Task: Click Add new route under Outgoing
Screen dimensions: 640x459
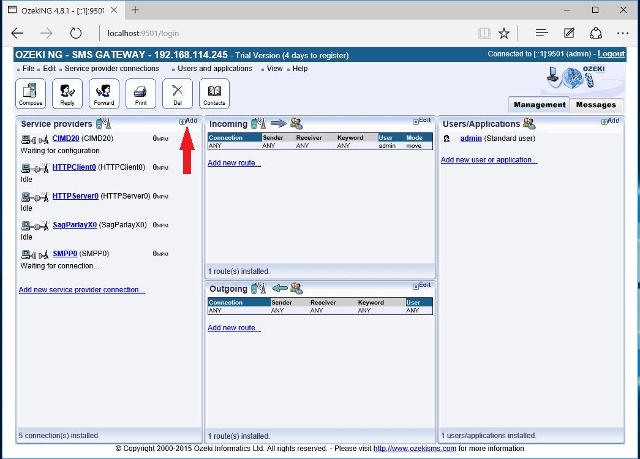Action: pyautogui.click(x=234, y=328)
